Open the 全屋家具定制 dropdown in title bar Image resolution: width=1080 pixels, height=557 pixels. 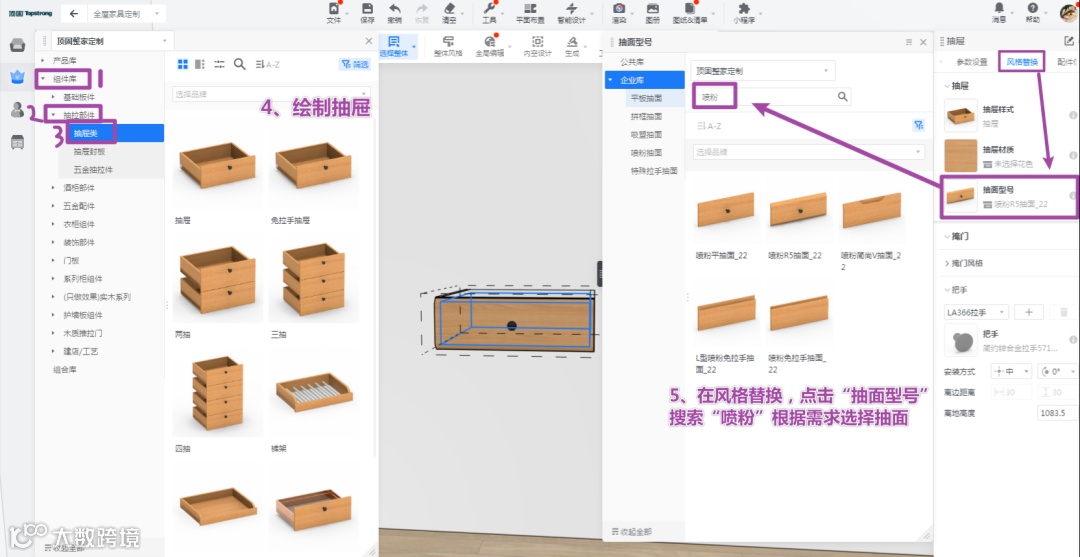(126, 14)
